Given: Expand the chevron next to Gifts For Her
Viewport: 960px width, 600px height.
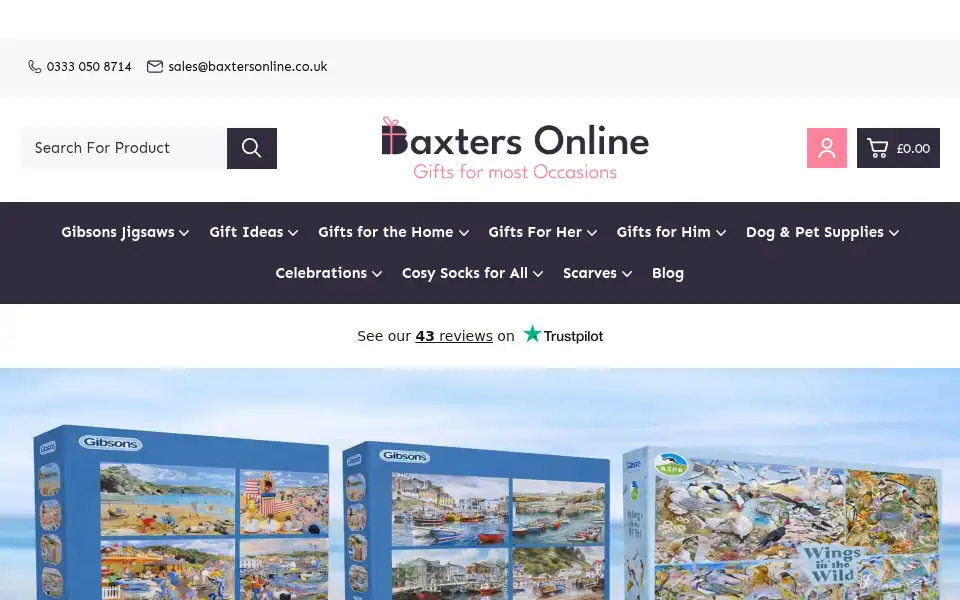Looking at the screenshot, I should [x=592, y=233].
